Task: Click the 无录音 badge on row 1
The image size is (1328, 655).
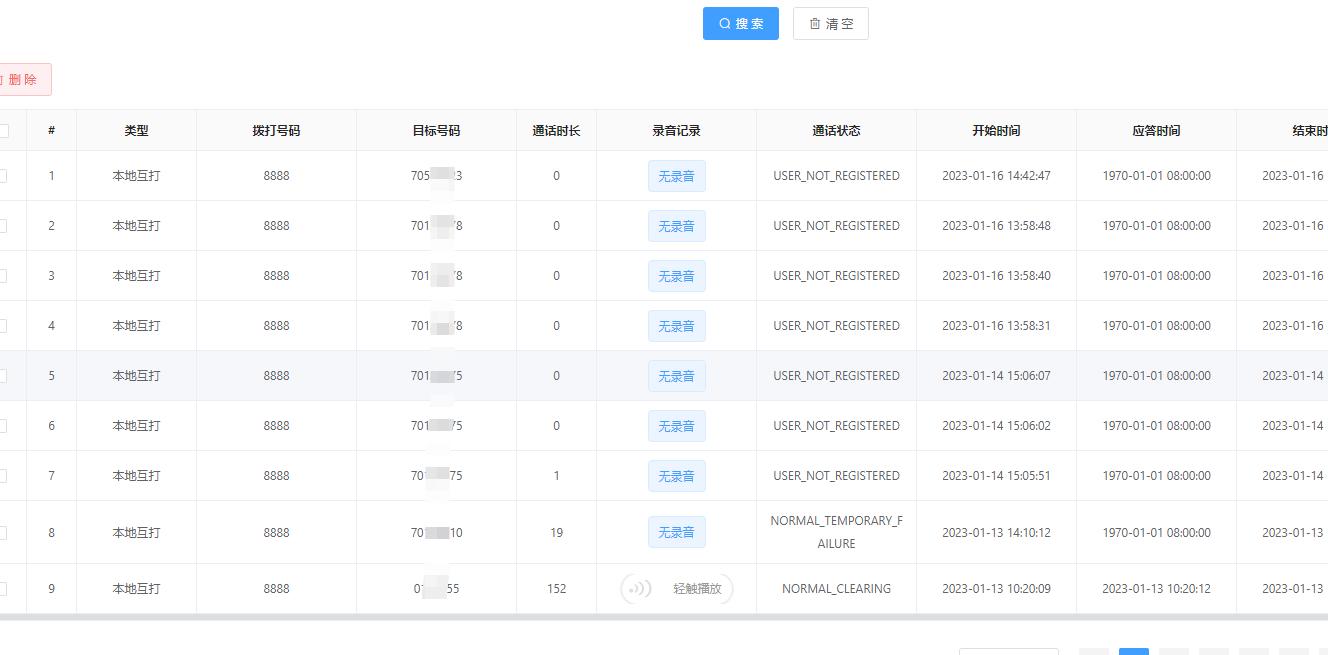Action: click(x=677, y=175)
